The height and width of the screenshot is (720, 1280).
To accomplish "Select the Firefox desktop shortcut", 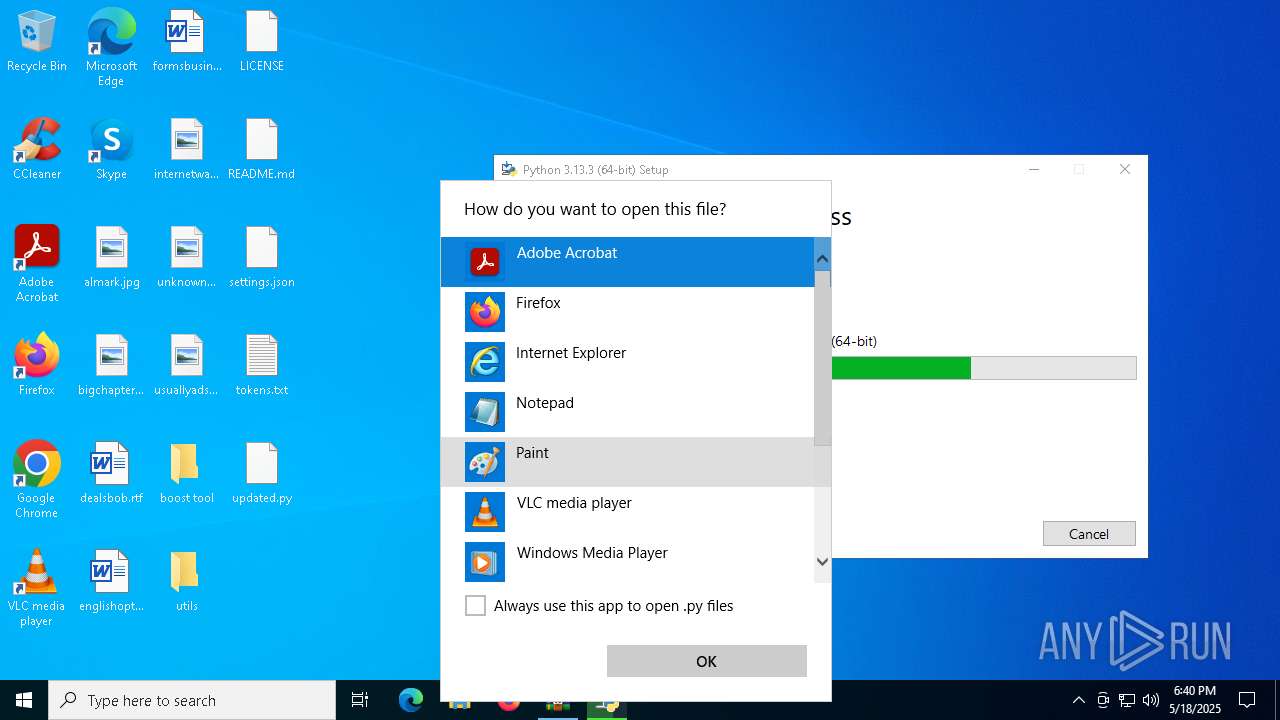I will pyautogui.click(x=37, y=366).
